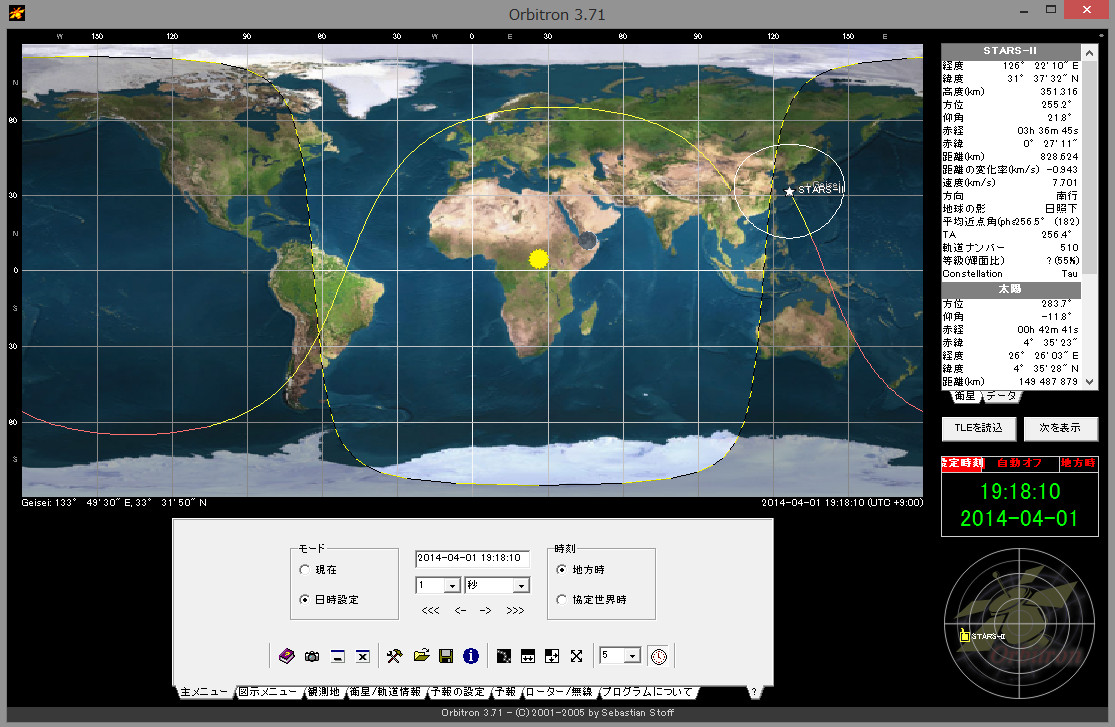1115x727 pixels.
Task: Click the TLEを読込 button
Action: [978, 428]
